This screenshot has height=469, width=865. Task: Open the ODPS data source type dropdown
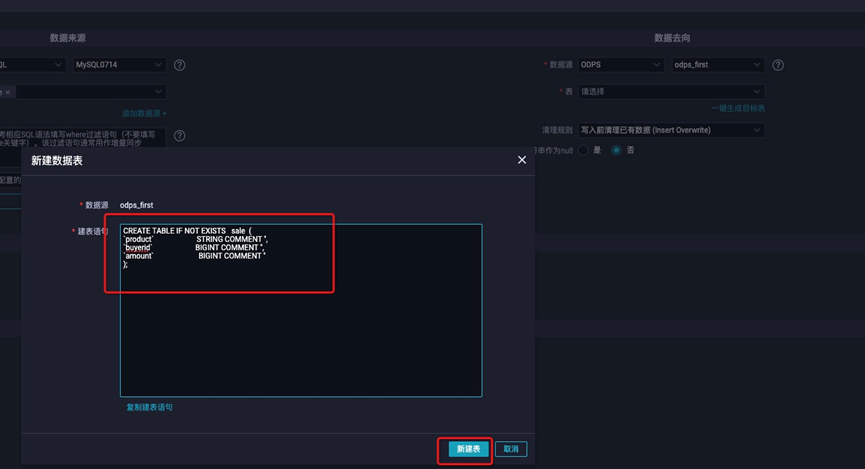click(x=621, y=65)
